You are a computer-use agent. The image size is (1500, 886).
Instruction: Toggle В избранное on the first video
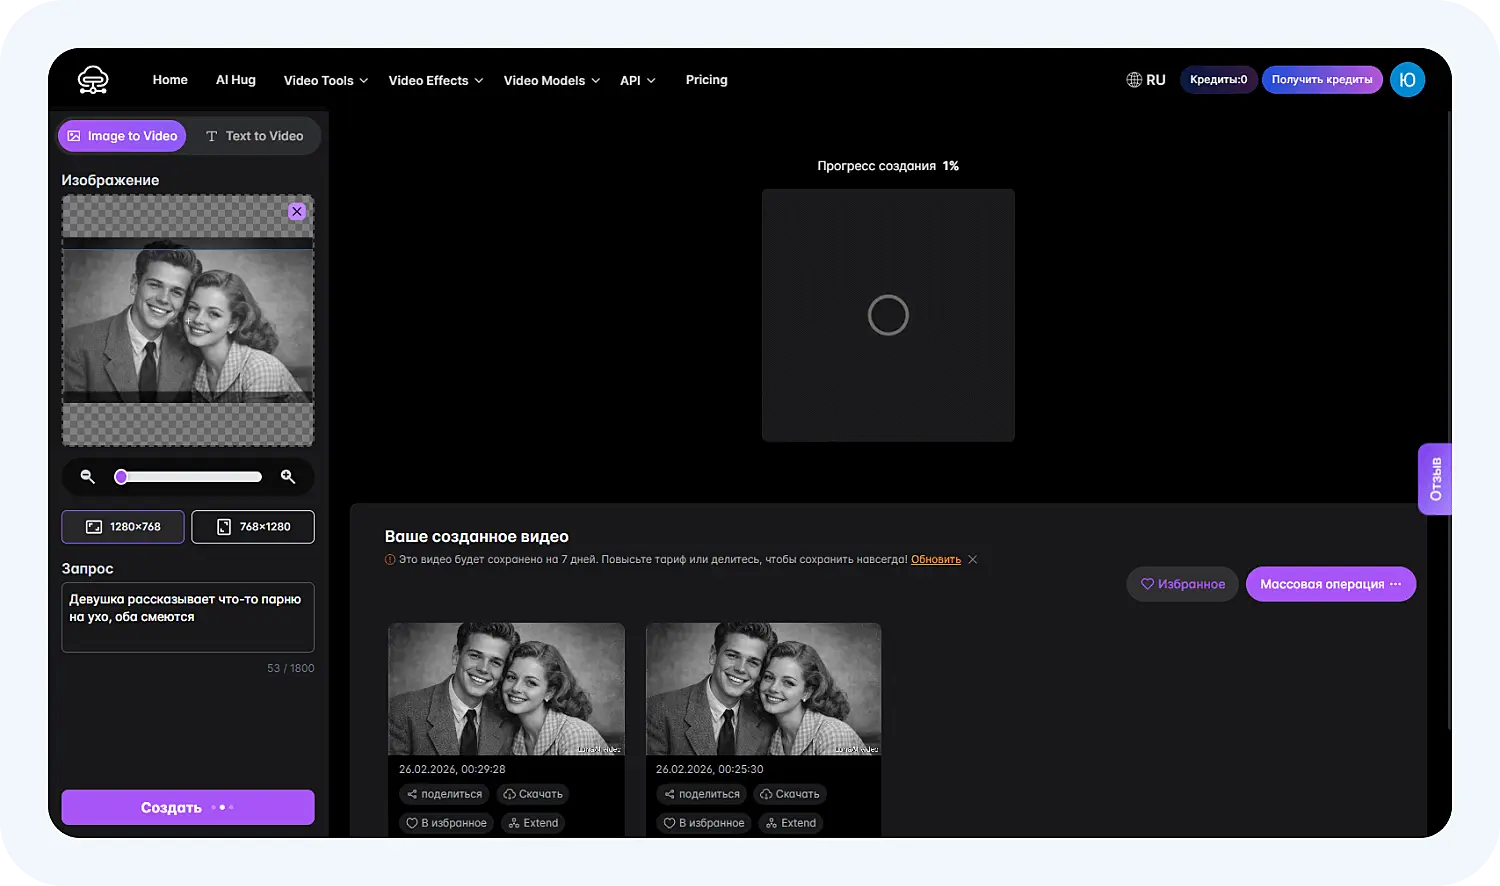[445, 822]
